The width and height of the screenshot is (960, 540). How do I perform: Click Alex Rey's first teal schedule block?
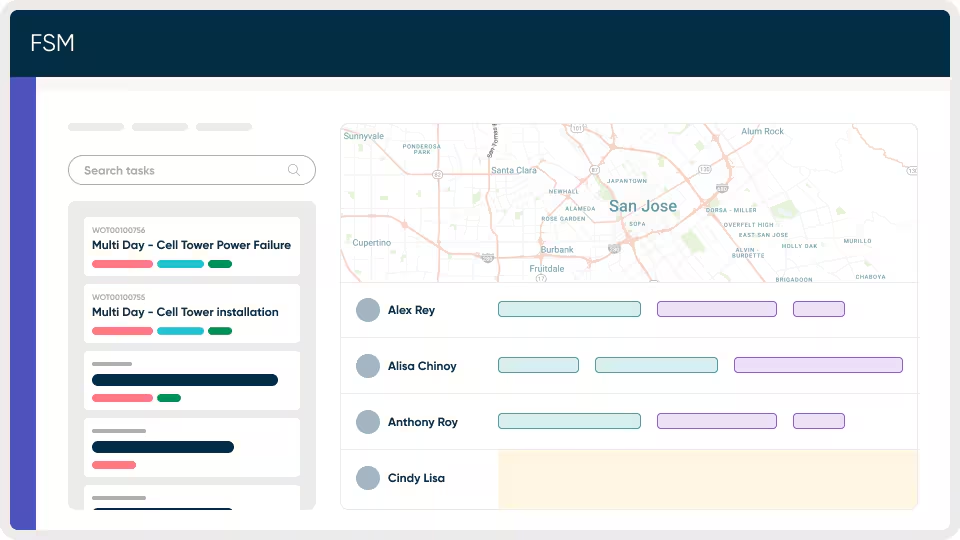[x=569, y=309]
